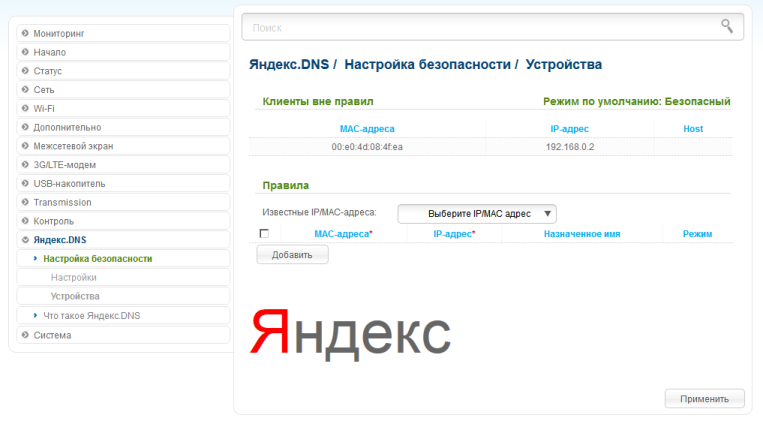The height and width of the screenshot is (424, 763).
Task: Click the arrow icon beside Transmission
Action: click(x=25, y=202)
